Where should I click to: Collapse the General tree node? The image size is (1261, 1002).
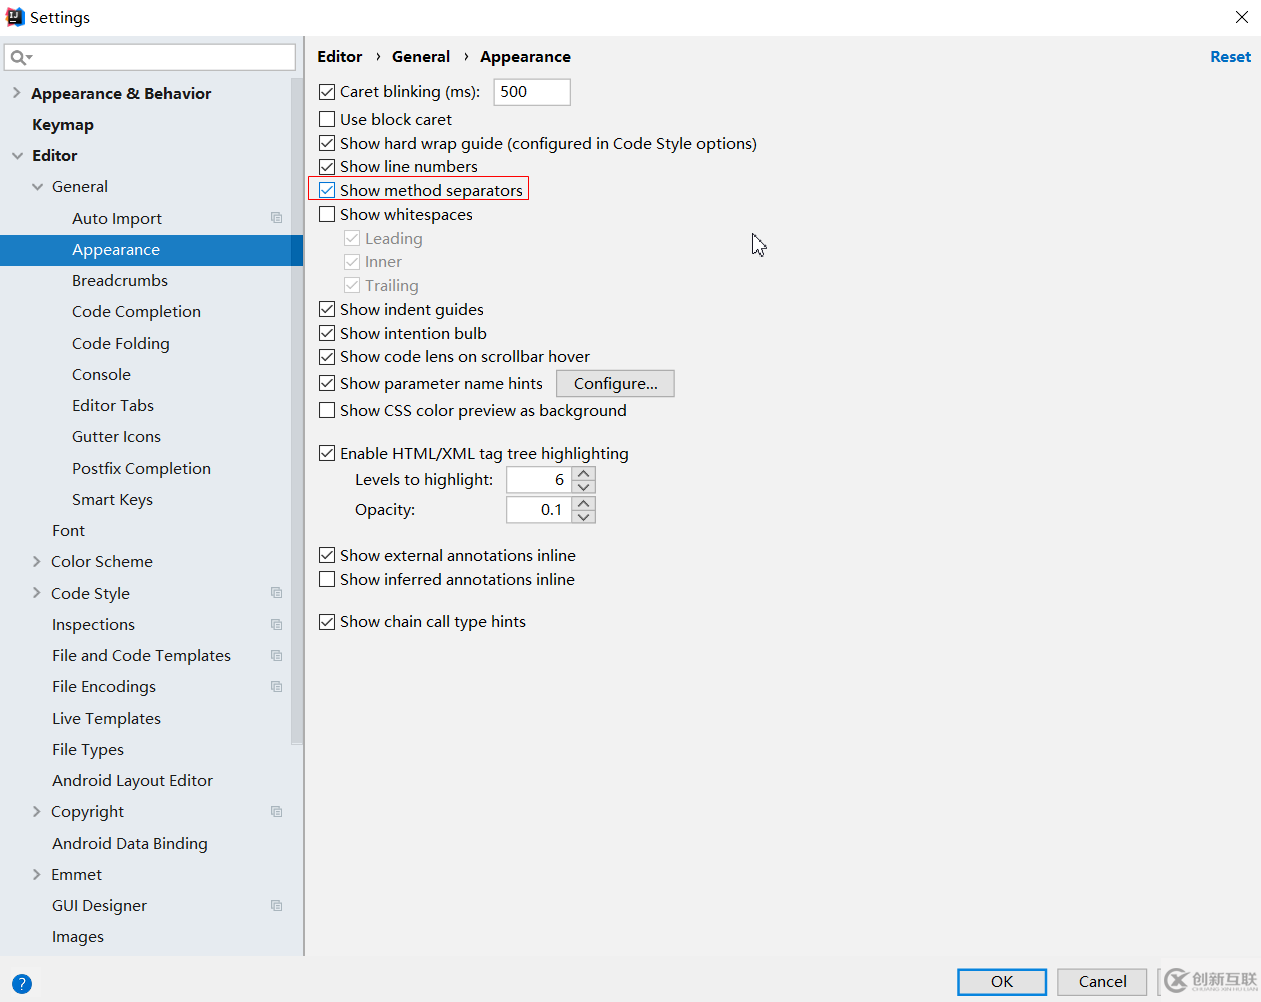tap(37, 187)
